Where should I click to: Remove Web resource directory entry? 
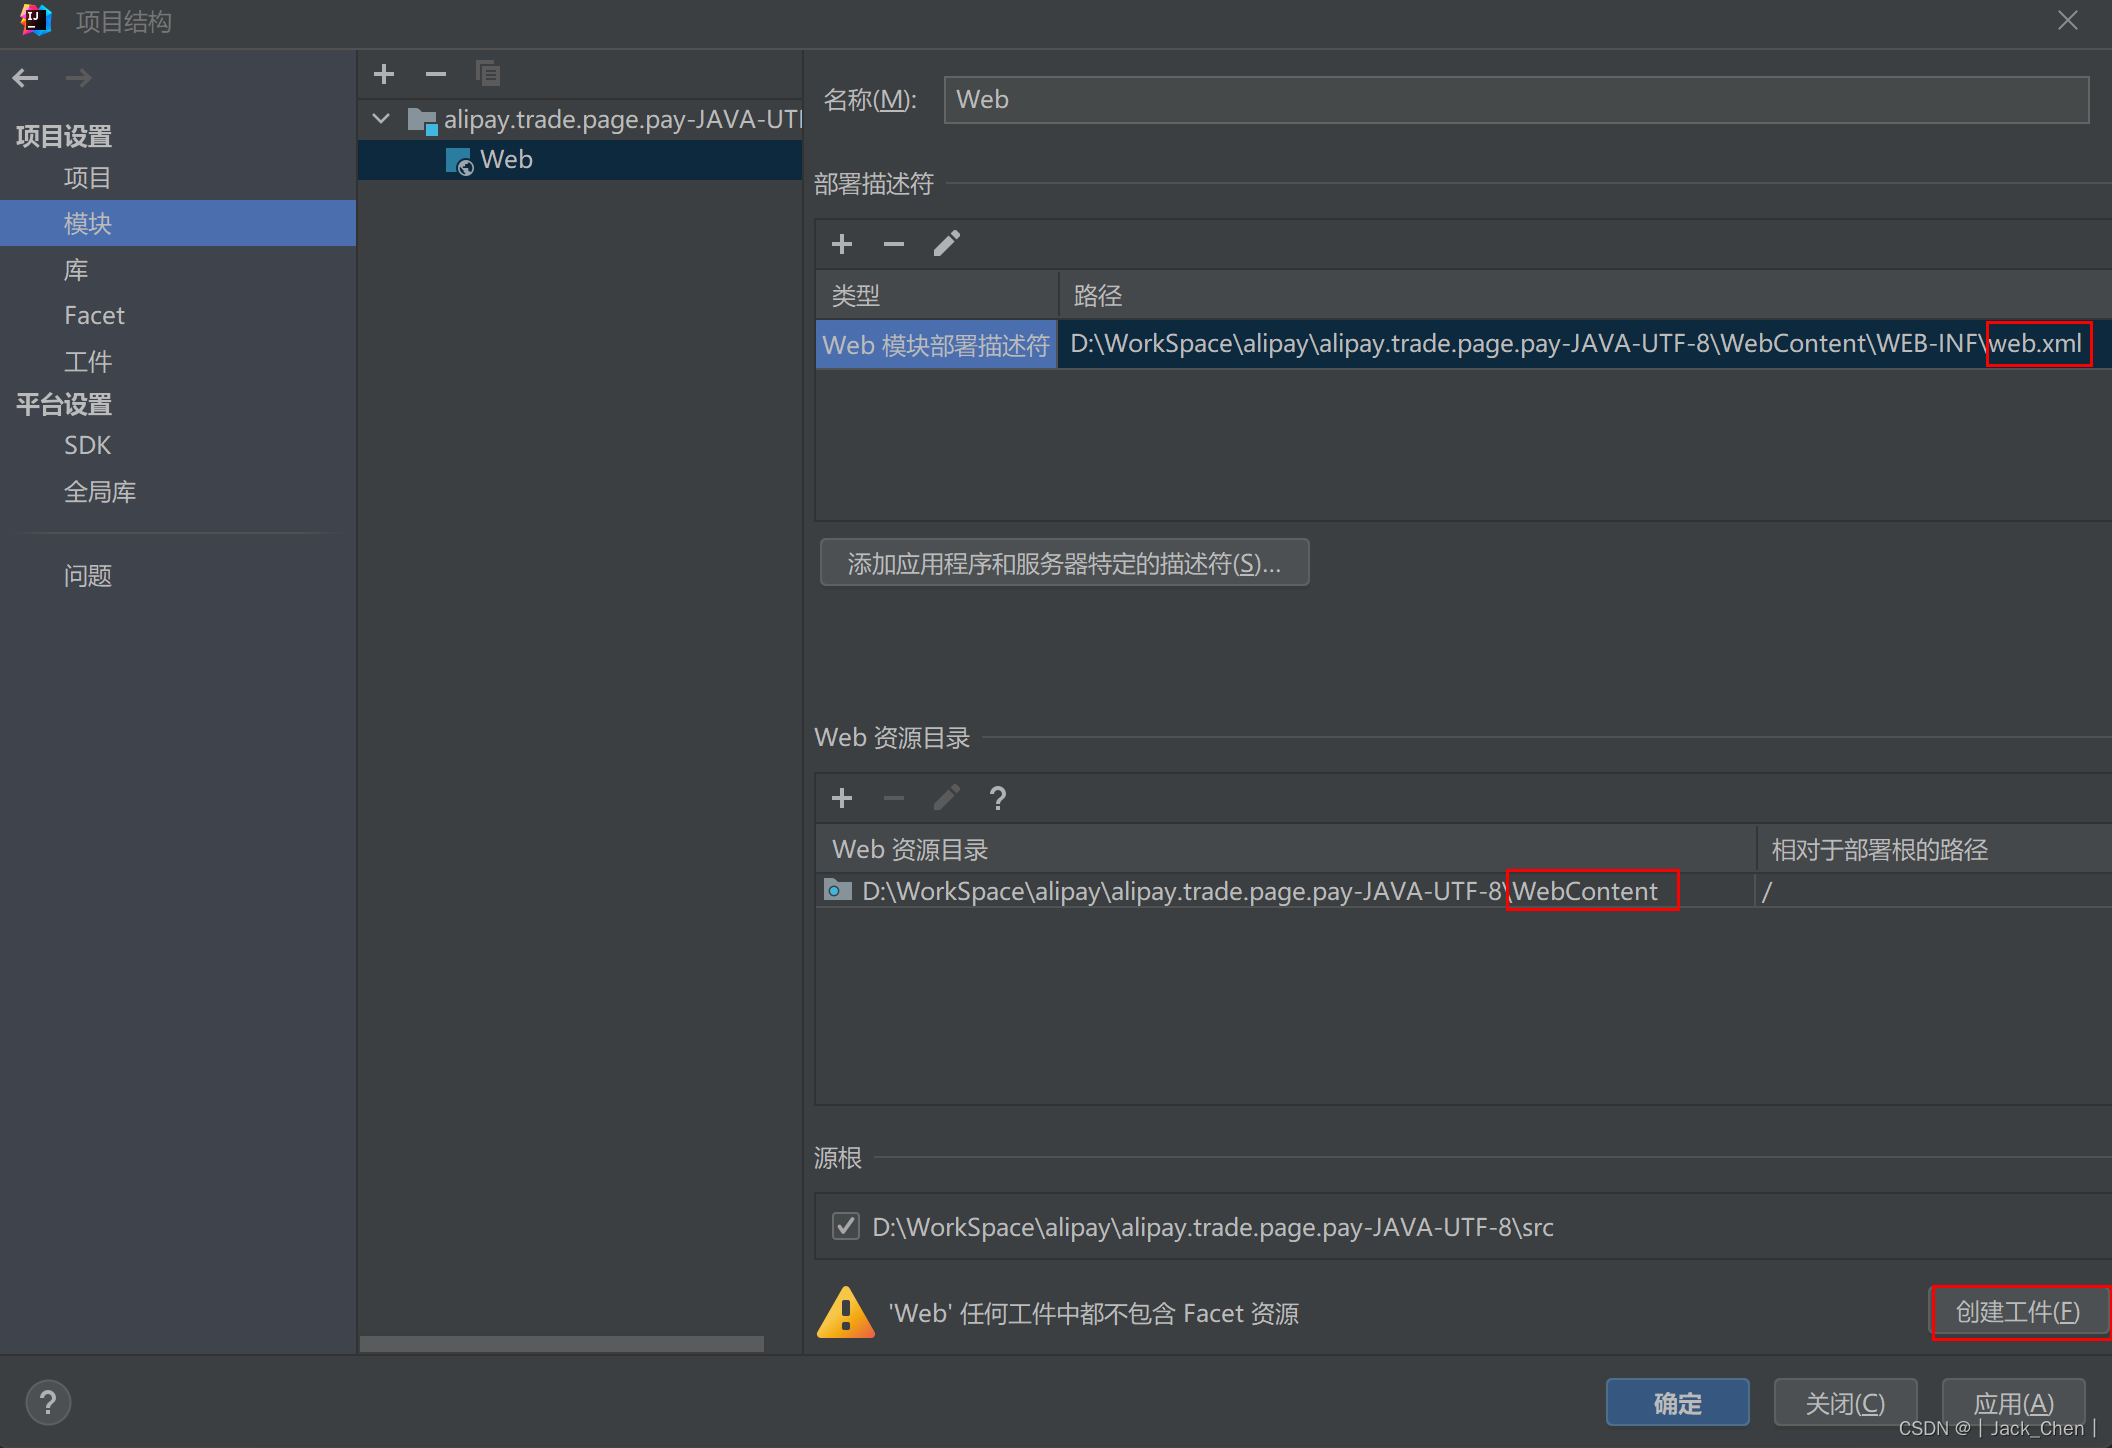[x=894, y=798]
